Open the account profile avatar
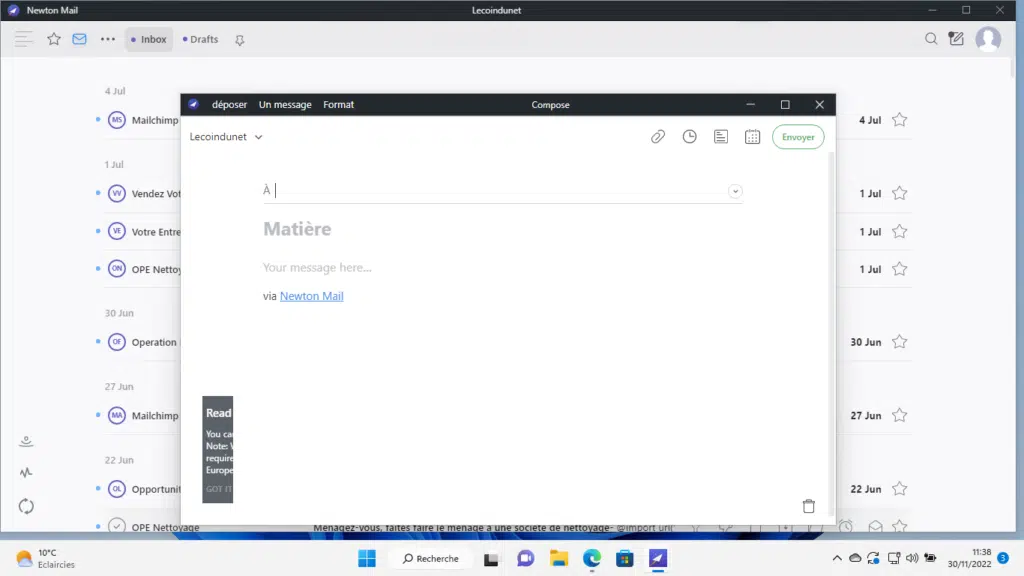This screenshot has width=1024, height=576. pos(988,39)
